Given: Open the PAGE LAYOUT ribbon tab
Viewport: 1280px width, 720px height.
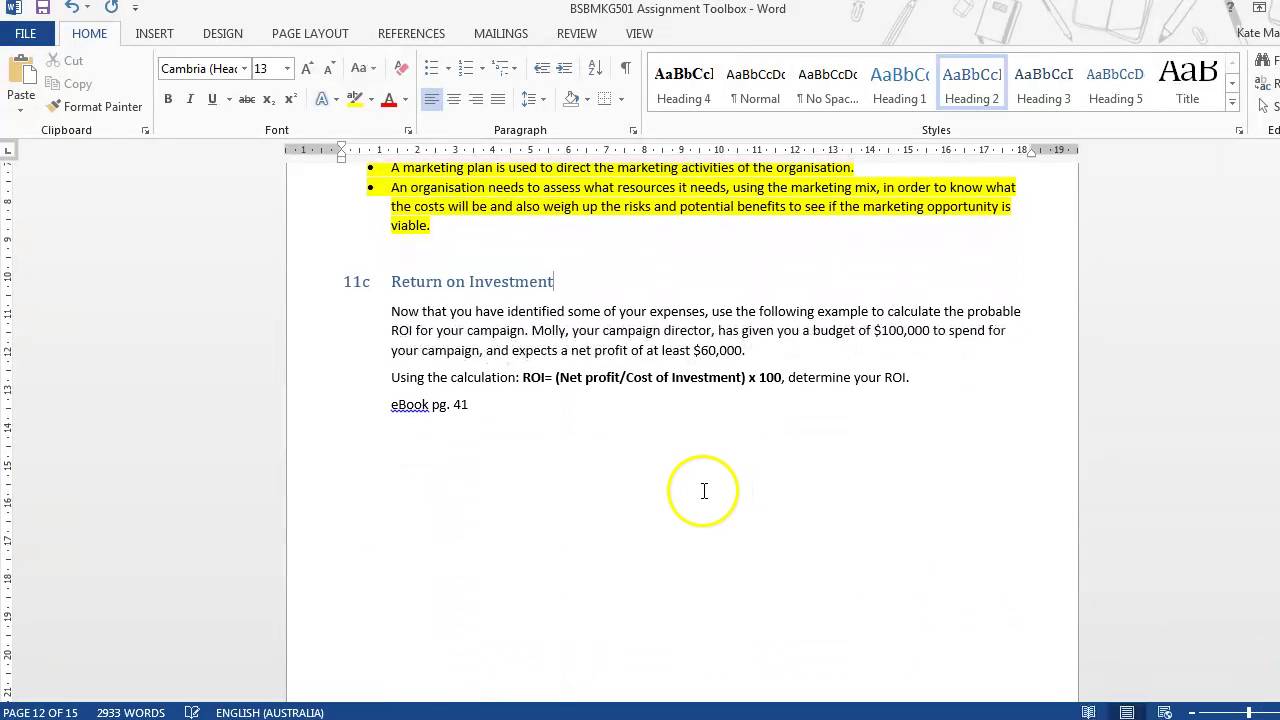Looking at the screenshot, I should 310,33.
